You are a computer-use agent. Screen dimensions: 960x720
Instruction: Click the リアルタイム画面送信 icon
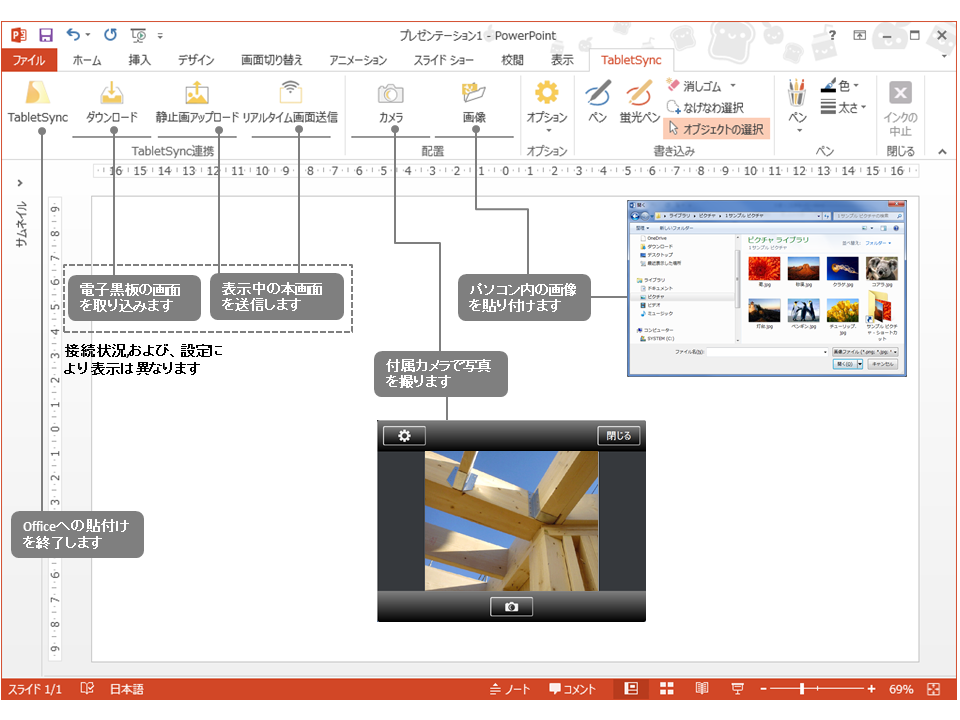point(290,94)
